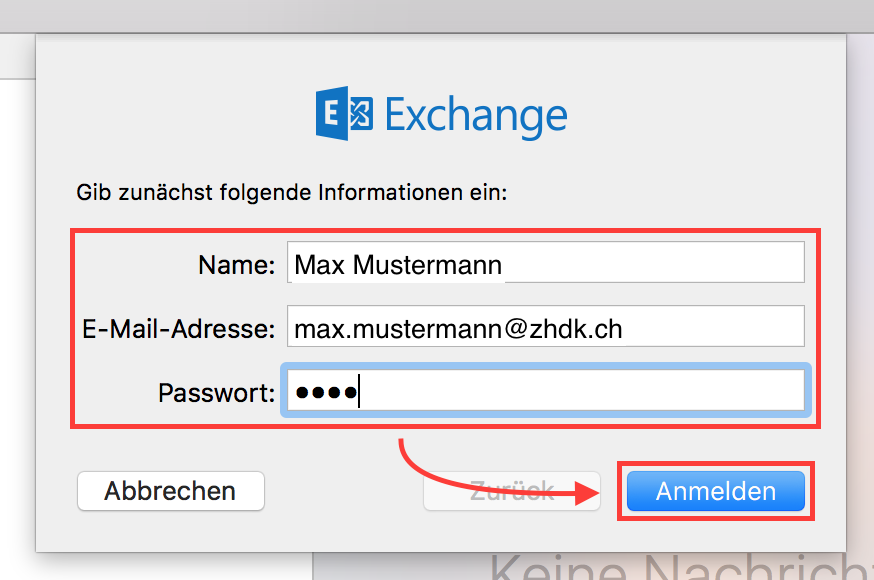This screenshot has height=580, width=874.
Task: Click the red arrowhead pointing to Anmelden
Action: pos(591,493)
